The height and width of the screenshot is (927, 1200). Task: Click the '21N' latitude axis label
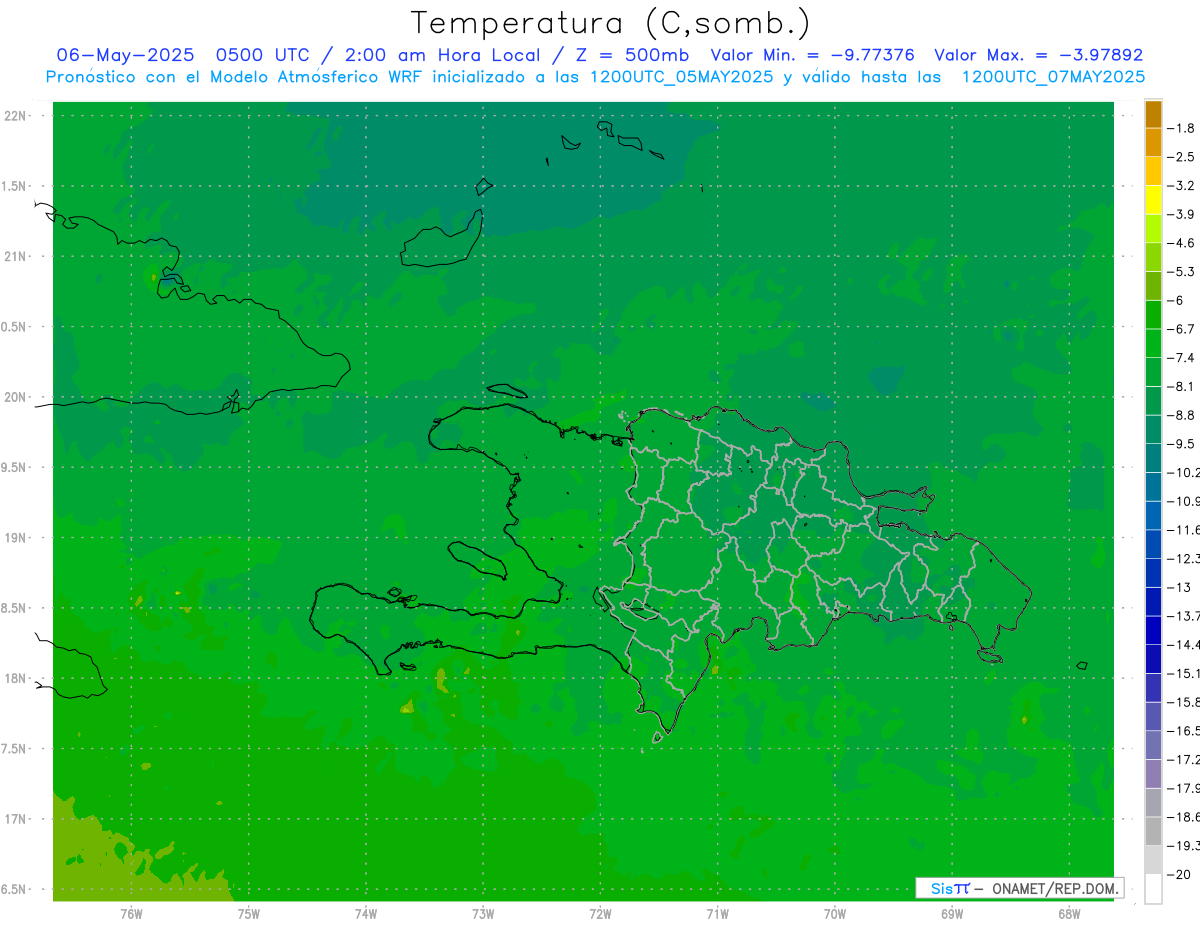point(16,256)
